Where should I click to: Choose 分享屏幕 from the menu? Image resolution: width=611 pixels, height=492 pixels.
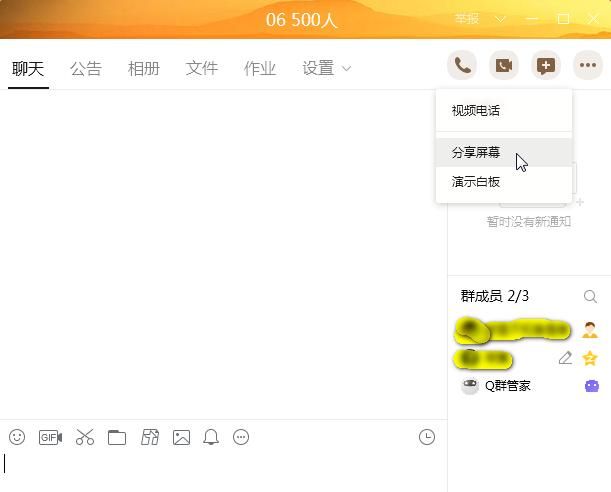(504, 152)
